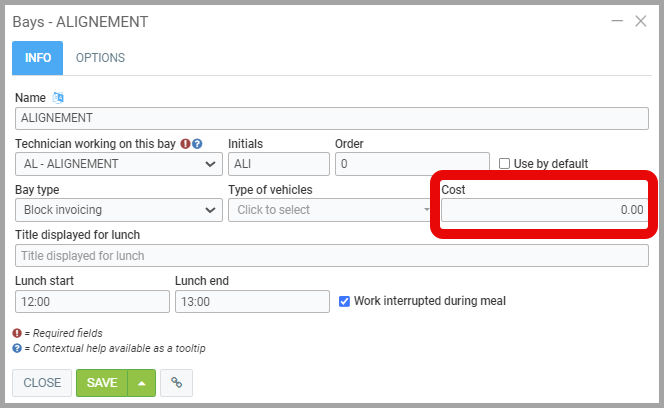The height and width of the screenshot is (408, 664).
Task: Switch to the OPTIONS tab
Action: (x=100, y=58)
